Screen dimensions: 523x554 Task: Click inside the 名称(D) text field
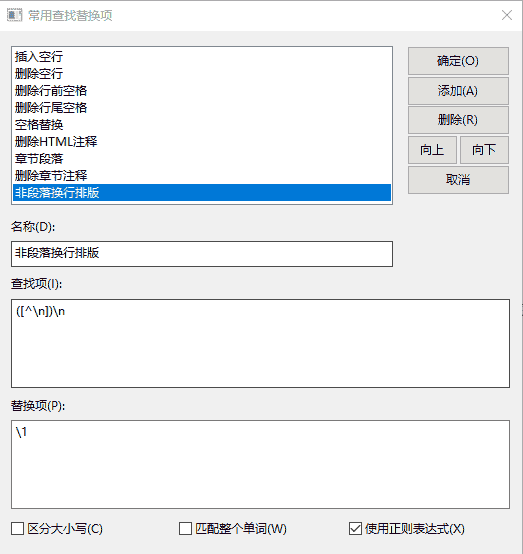(x=202, y=254)
